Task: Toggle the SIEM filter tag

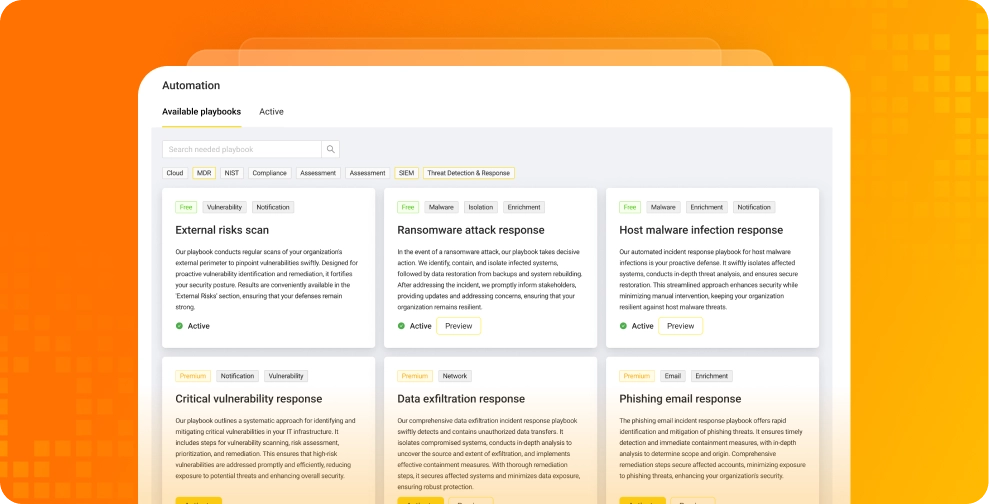Action: pos(406,173)
